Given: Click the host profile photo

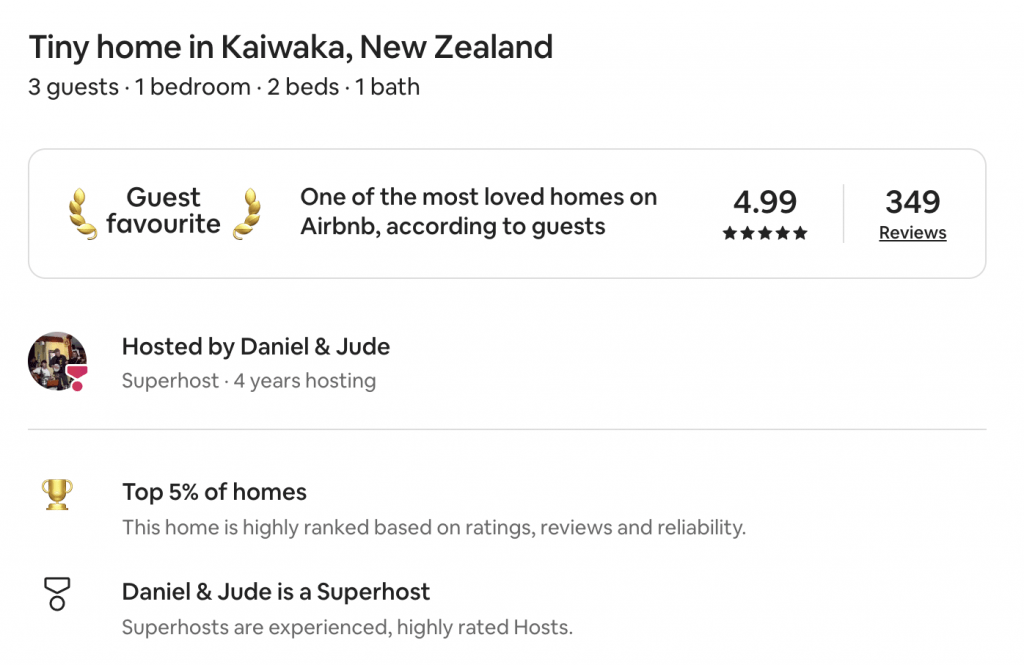Looking at the screenshot, I should coord(57,361).
